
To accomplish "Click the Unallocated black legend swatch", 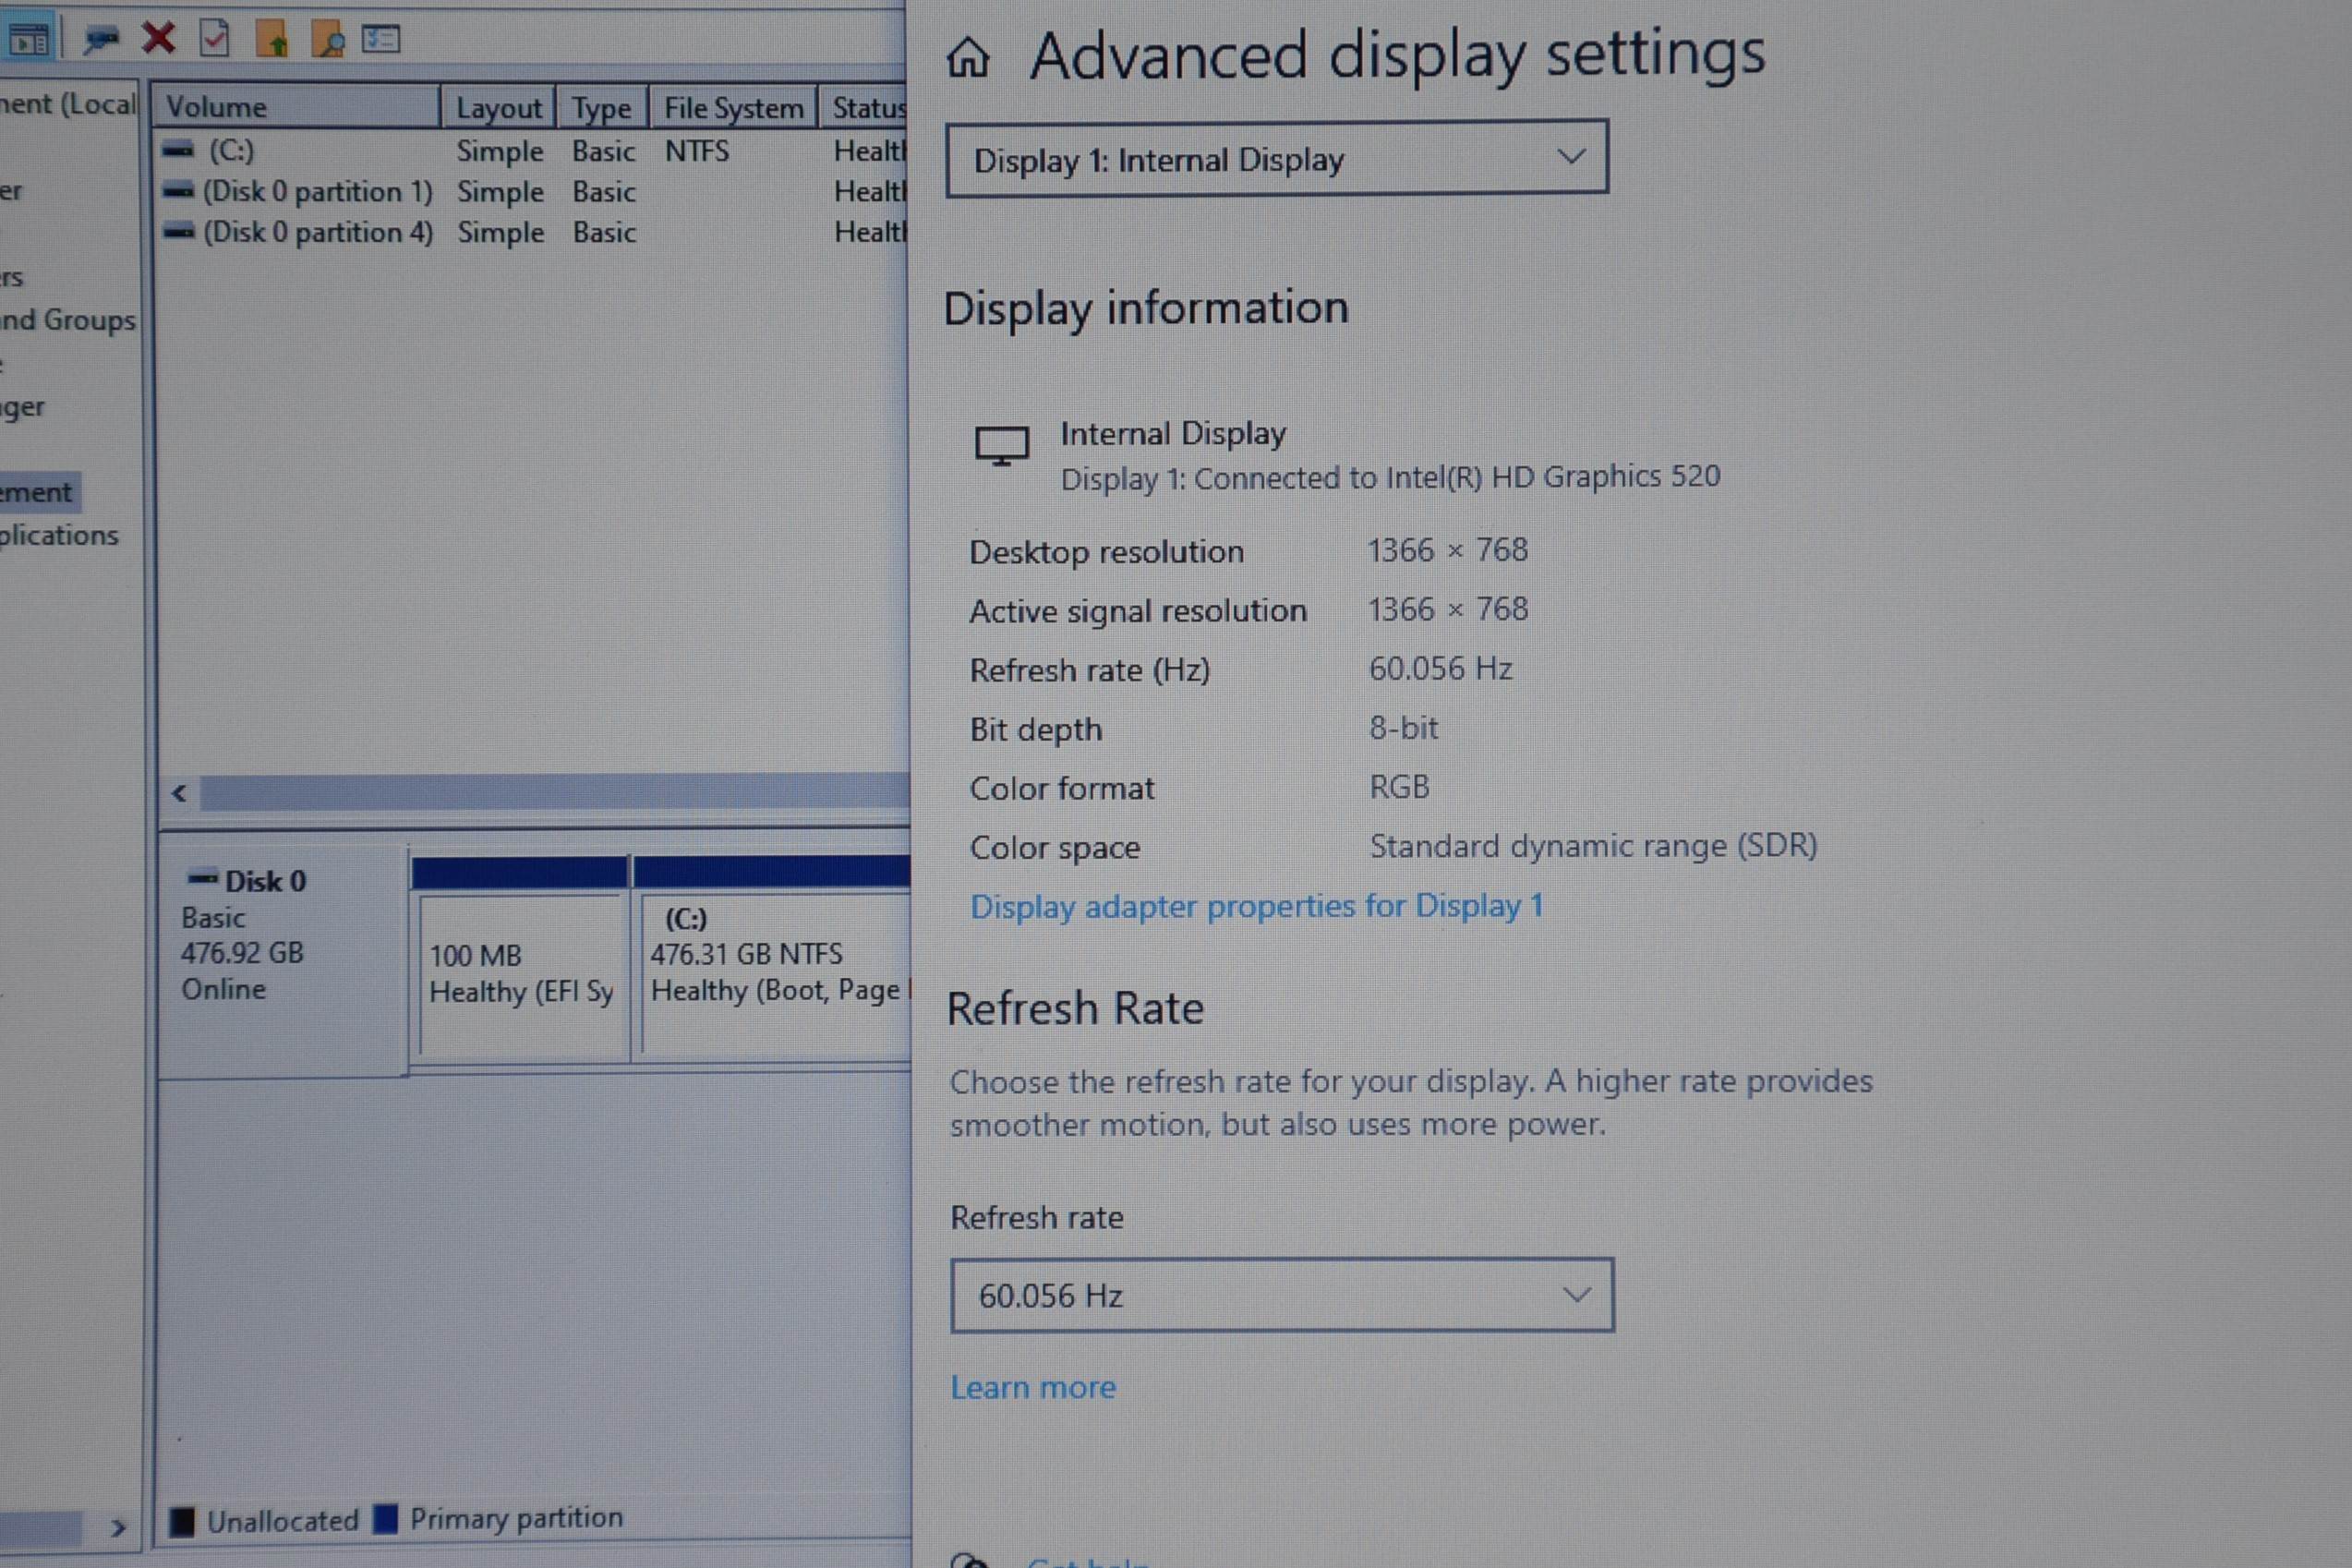I will (182, 1521).
